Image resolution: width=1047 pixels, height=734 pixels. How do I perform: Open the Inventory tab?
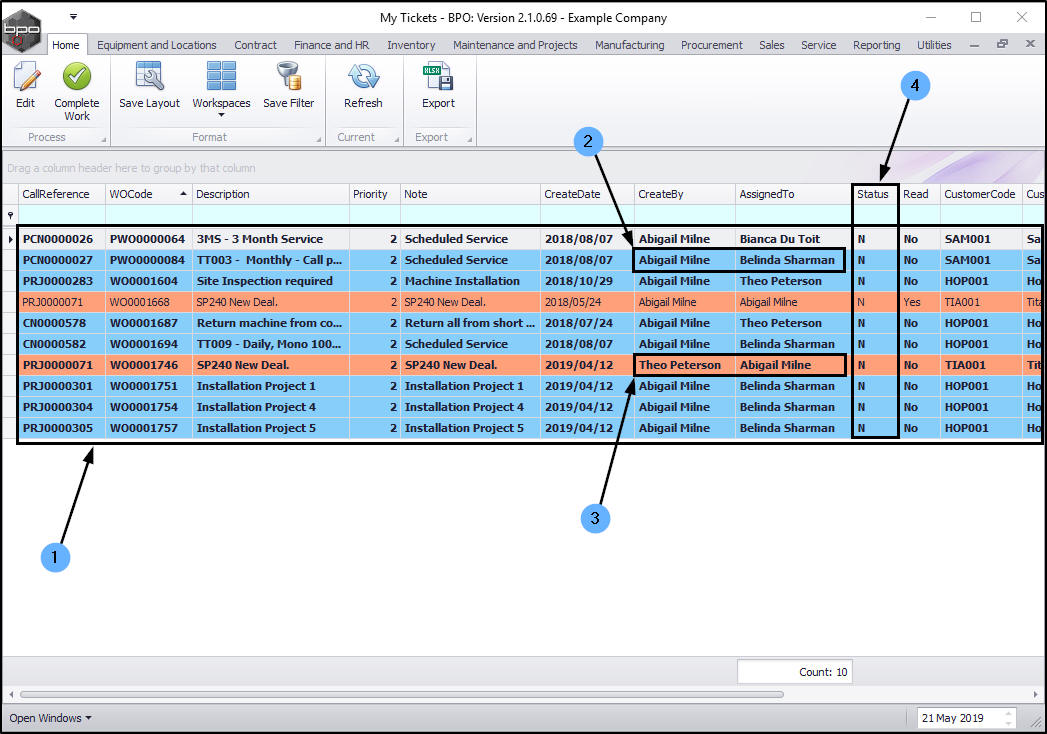pos(411,45)
